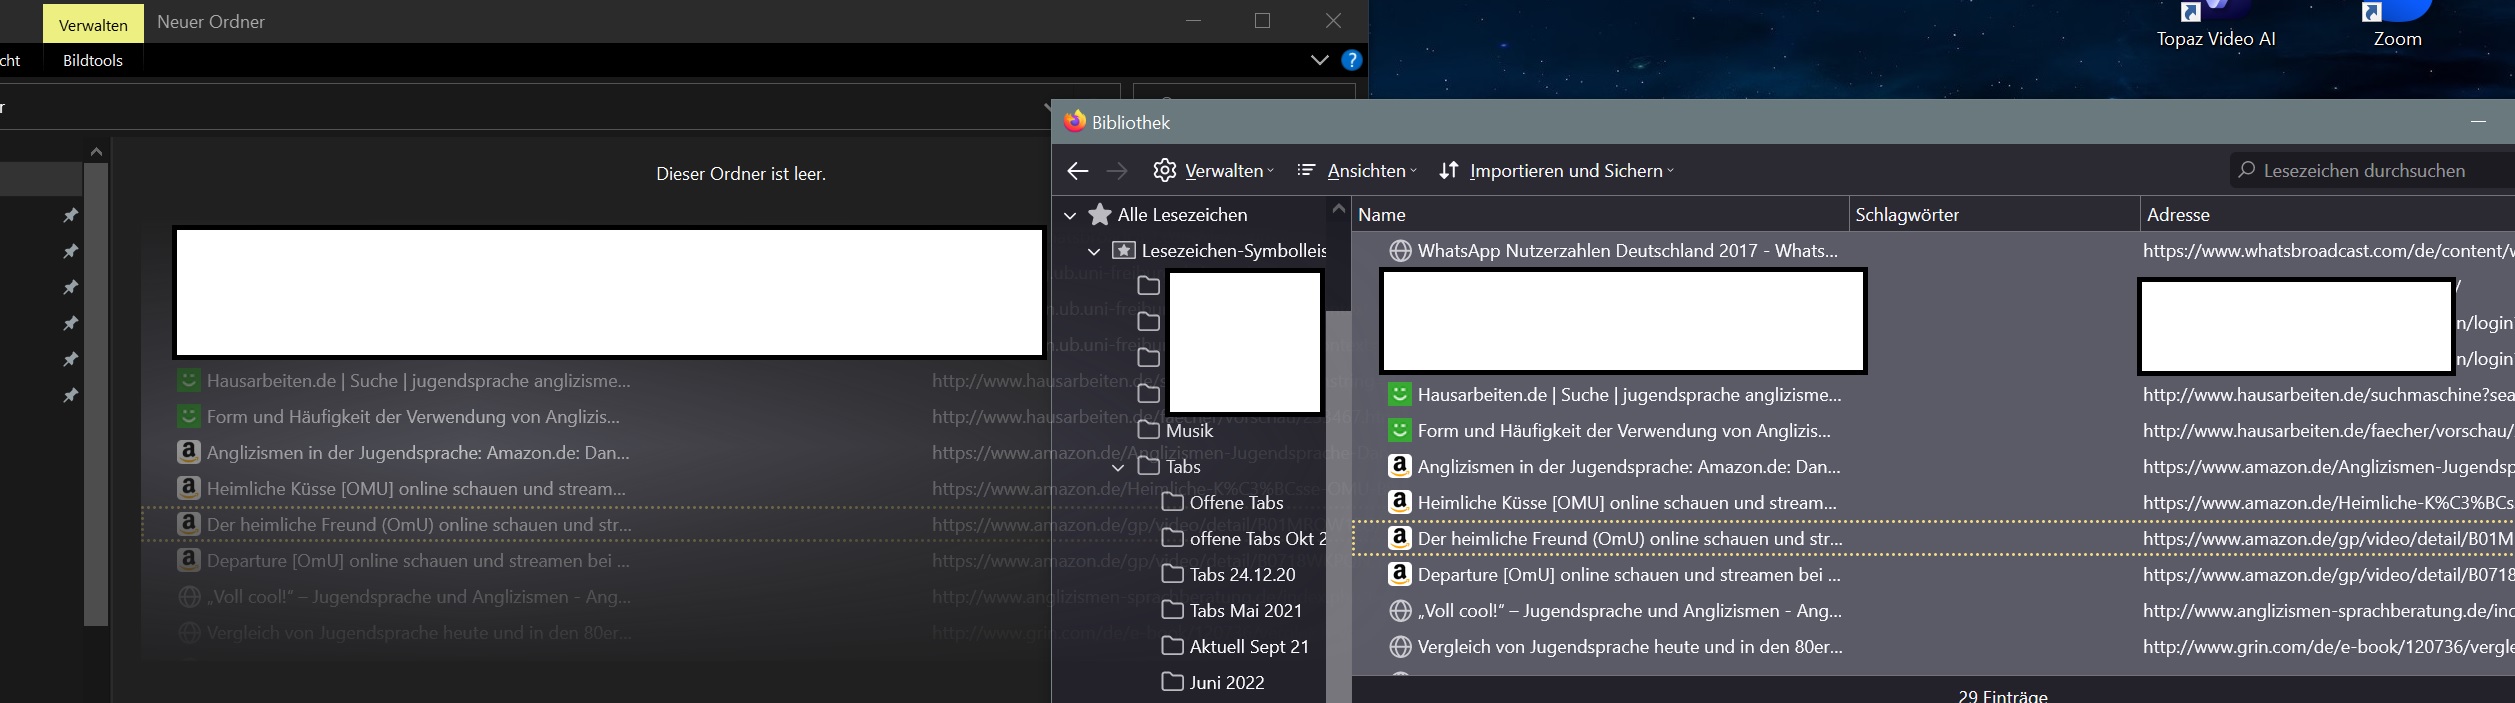Open the Musik bookmark folder
This screenshot has height=703, width=2515.
(x=1176, y=431)
